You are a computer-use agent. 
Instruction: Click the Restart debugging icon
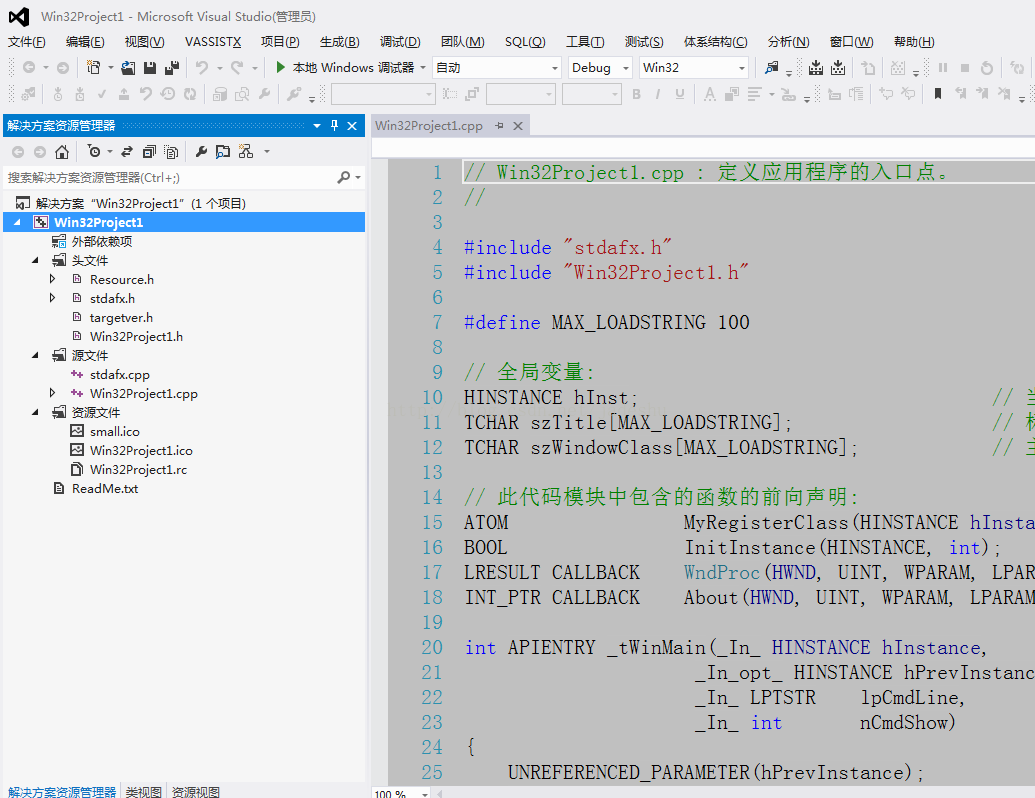pos(987,67)
